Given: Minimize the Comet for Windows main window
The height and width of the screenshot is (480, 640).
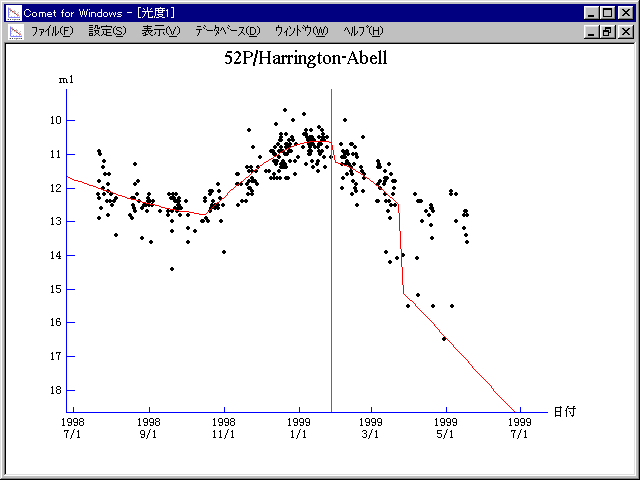Looking at the screenshot, I should (591, 13).
